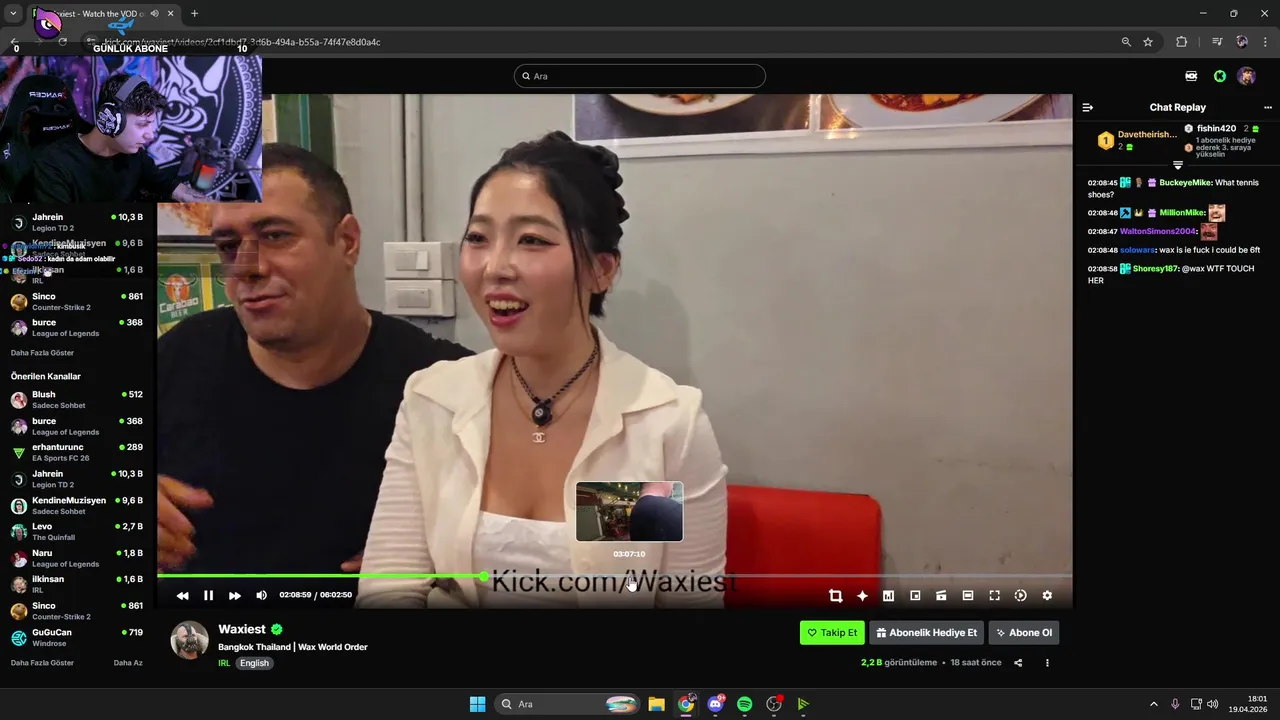
Task: Click the Shoresy187 username in chat
Action: coord(1155,269)
